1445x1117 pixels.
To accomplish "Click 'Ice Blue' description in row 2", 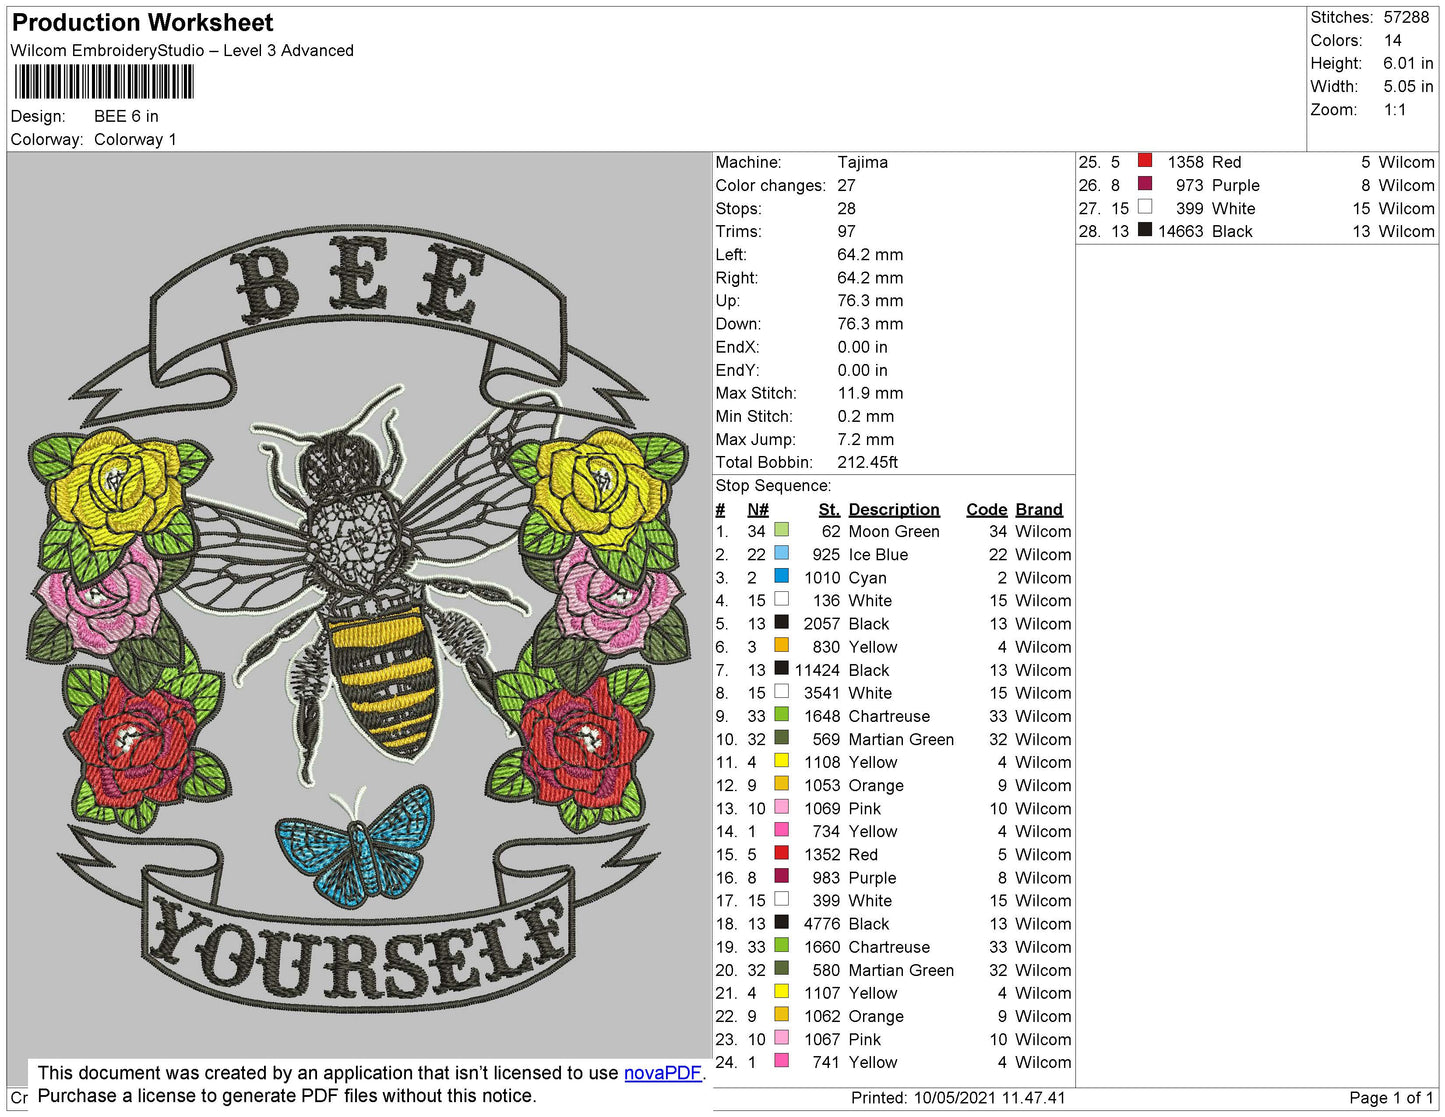I will click(878, 554).
